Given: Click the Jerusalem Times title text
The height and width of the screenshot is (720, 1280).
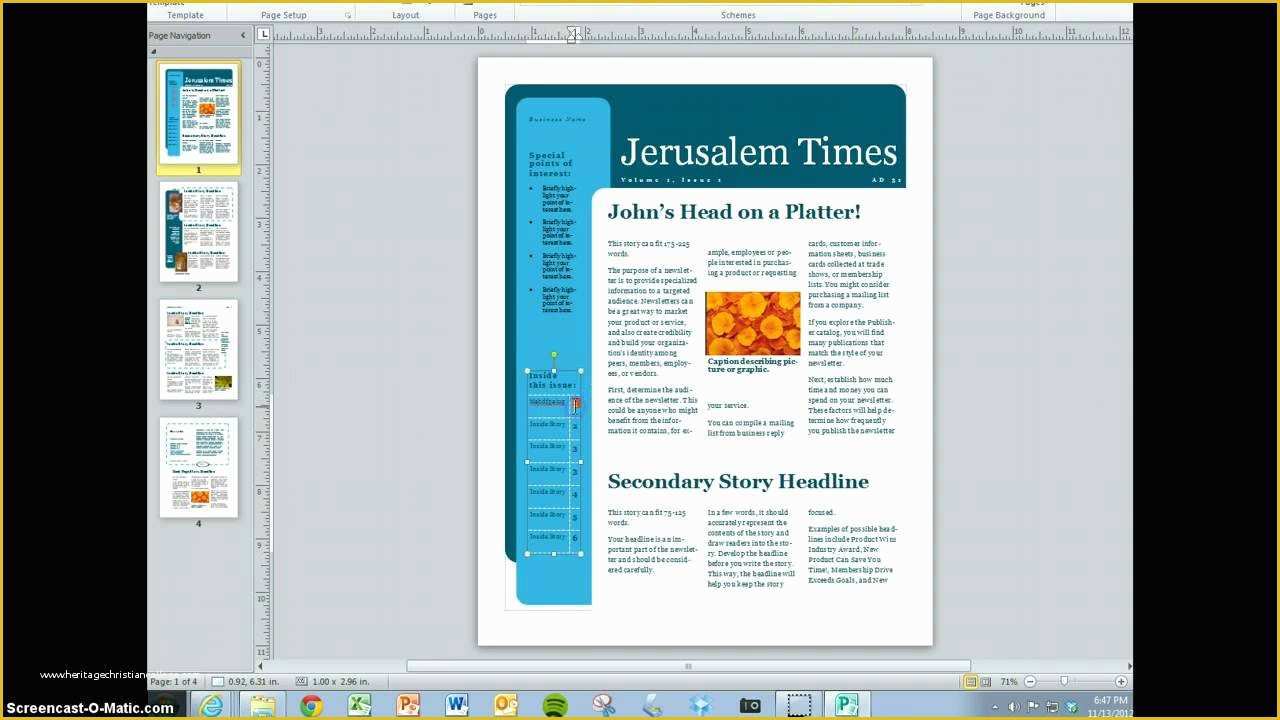Looking at the screenshot, I should point(759,152).
